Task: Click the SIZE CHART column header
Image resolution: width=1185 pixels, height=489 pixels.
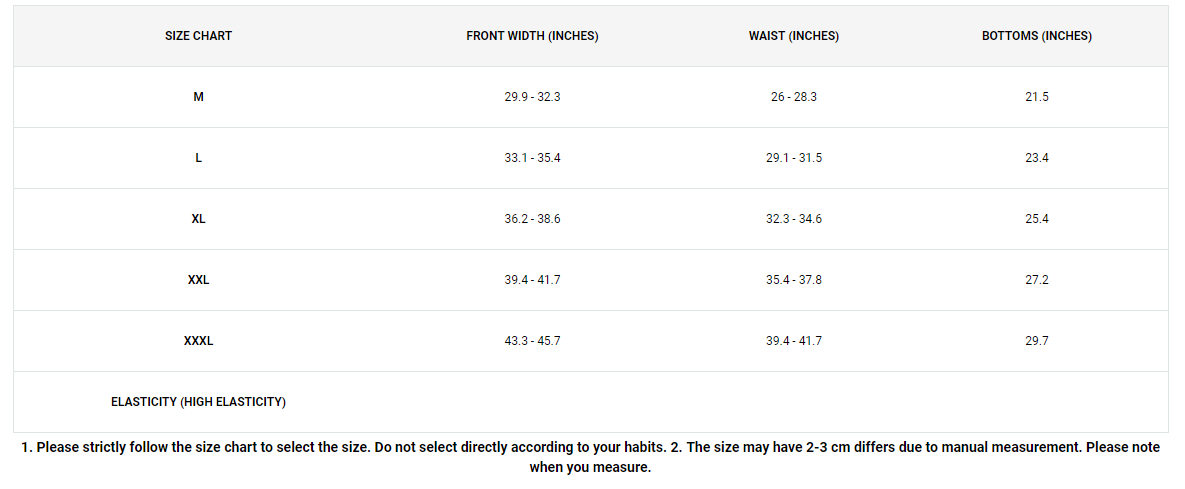Action: coord(198,36)
